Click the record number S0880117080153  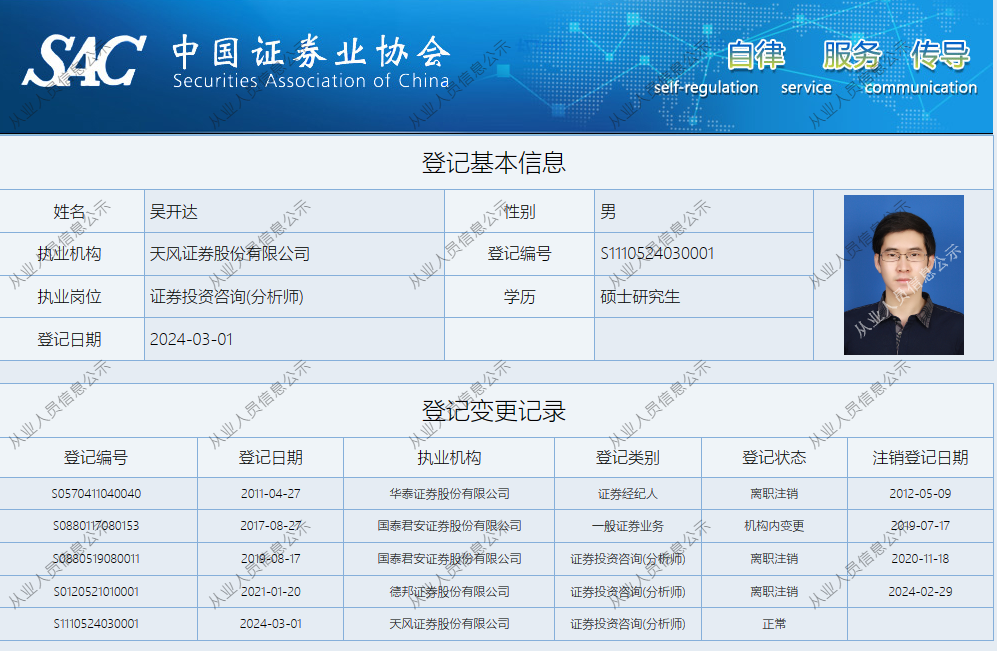pyautogui.click(x=96, y=526)
